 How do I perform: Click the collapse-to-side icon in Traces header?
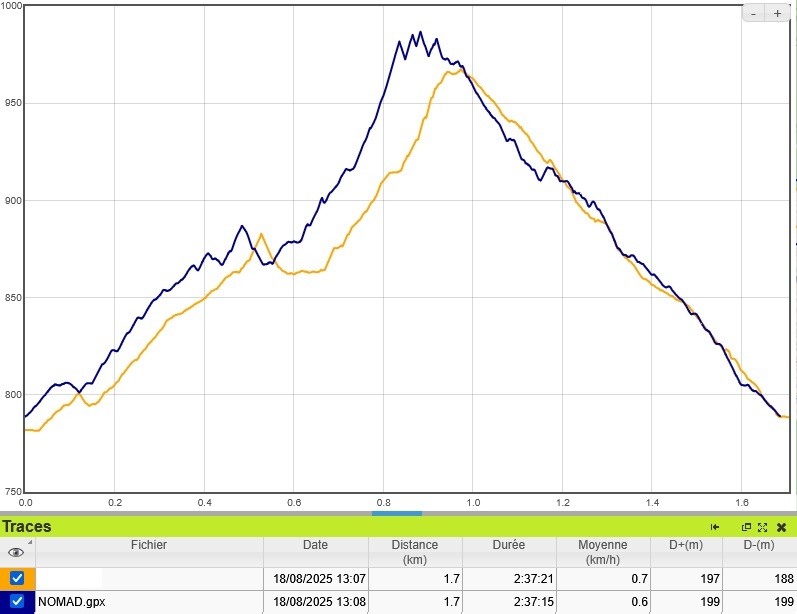[715, 527]
